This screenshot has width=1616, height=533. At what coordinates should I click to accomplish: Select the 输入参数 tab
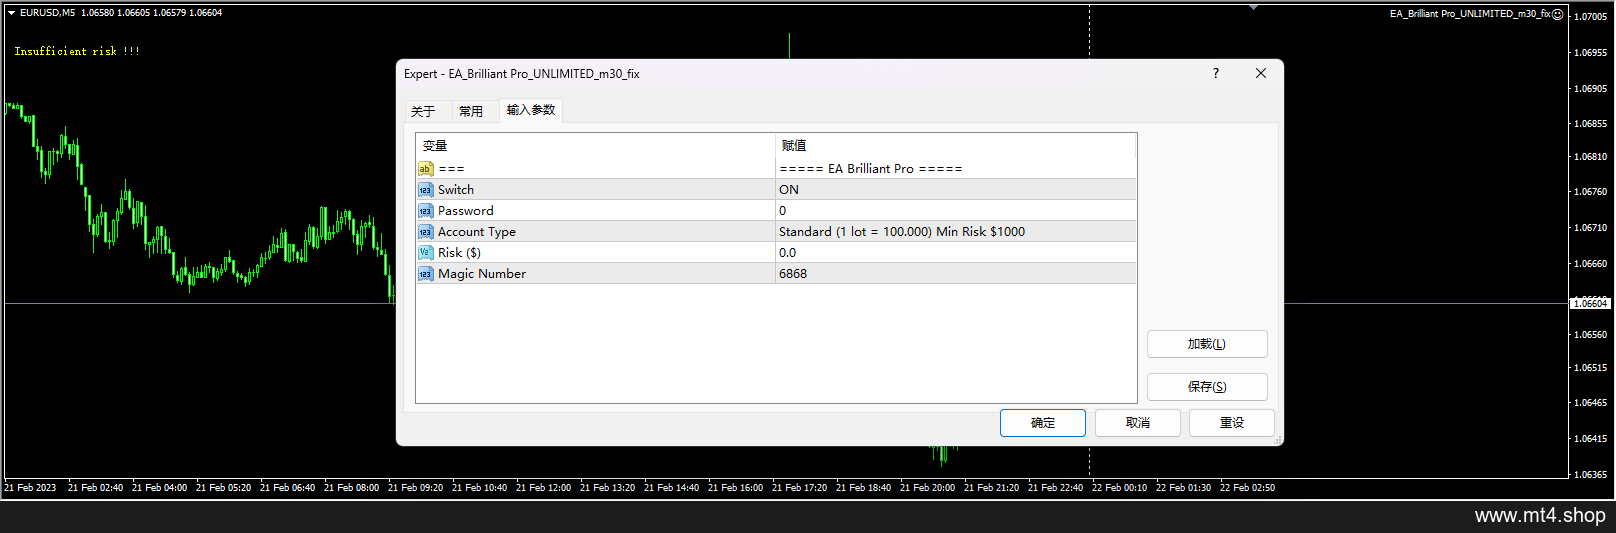(x=531, y=110)
